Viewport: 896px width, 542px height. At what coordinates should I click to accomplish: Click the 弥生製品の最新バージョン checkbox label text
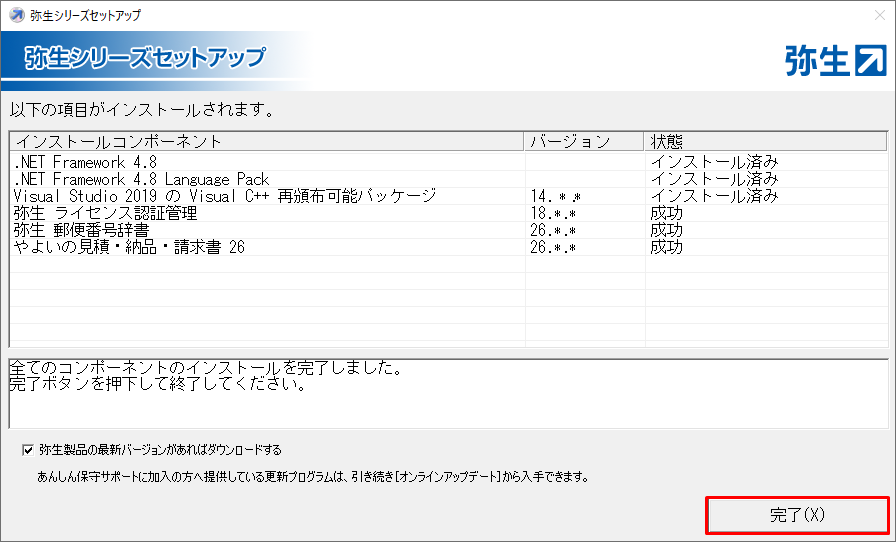coord(160,450)
